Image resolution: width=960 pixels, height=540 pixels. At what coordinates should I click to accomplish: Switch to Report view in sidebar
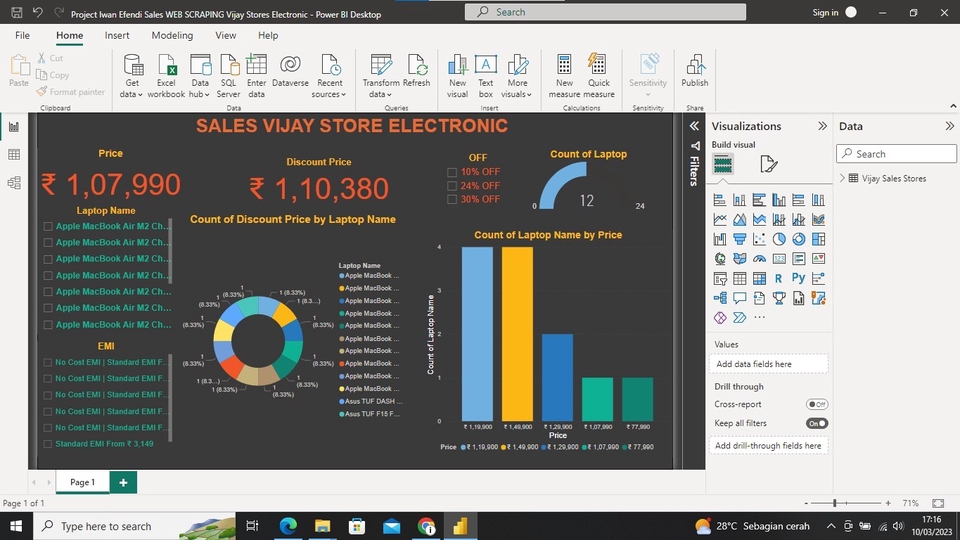tap(14, 127)
